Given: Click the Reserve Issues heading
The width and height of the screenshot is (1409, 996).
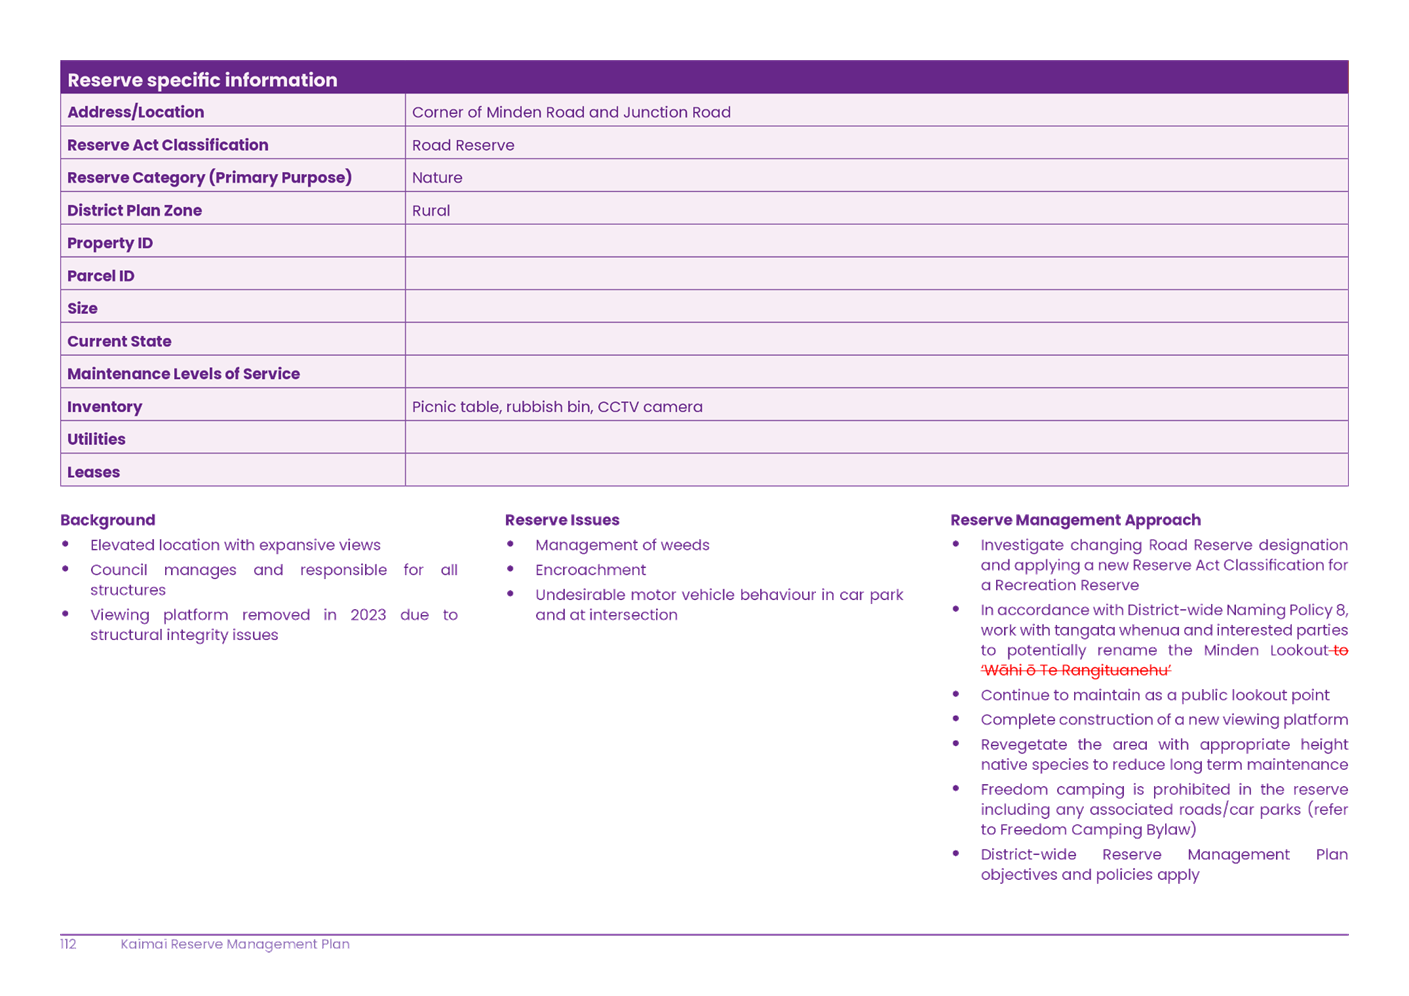Looking at the screenshot, I should pyautogui.click(x=562, y=520).
